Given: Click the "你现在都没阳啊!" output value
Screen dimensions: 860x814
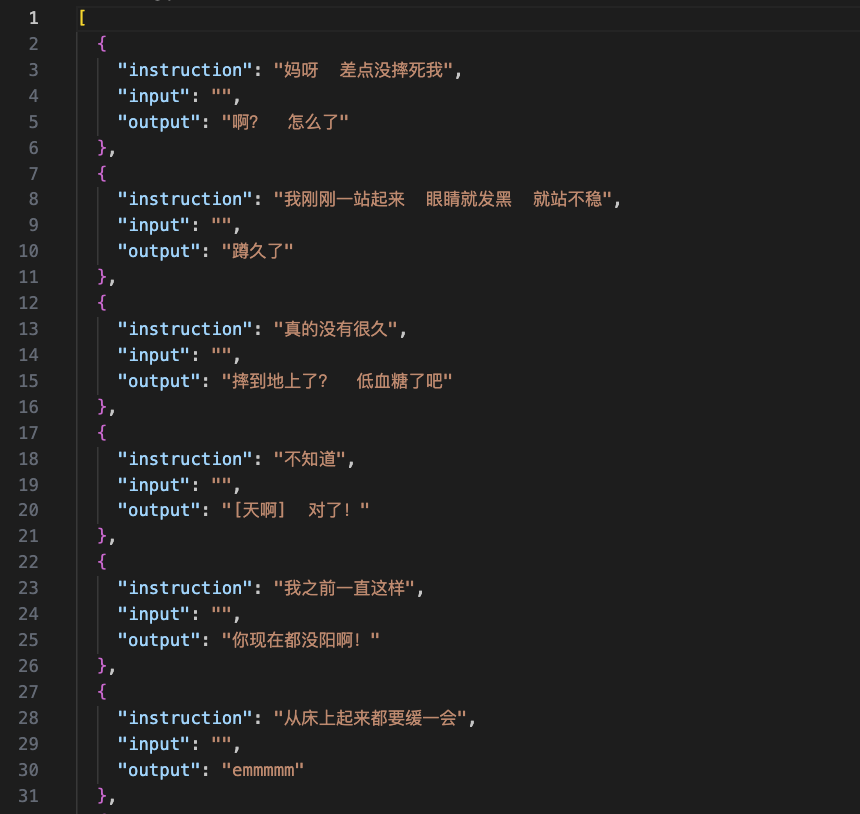Looking at the screenshot, I should [x=300, y=640].
